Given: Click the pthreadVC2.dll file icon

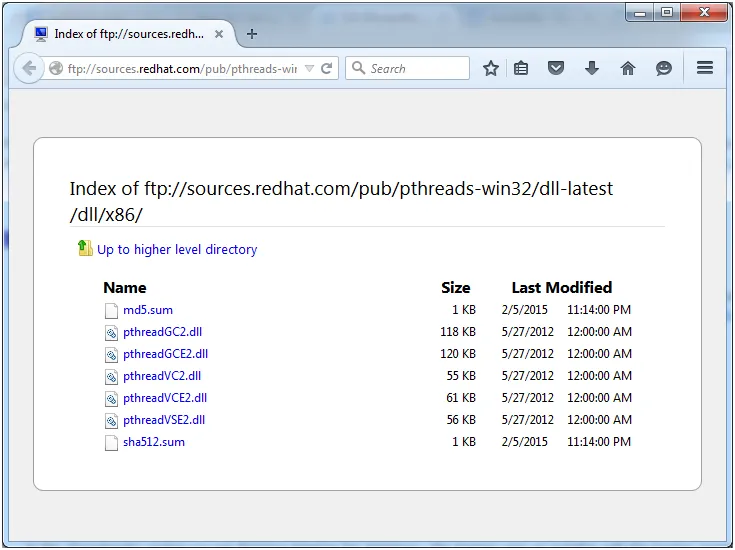Looking at the screenshot, I should click(111, 377).
